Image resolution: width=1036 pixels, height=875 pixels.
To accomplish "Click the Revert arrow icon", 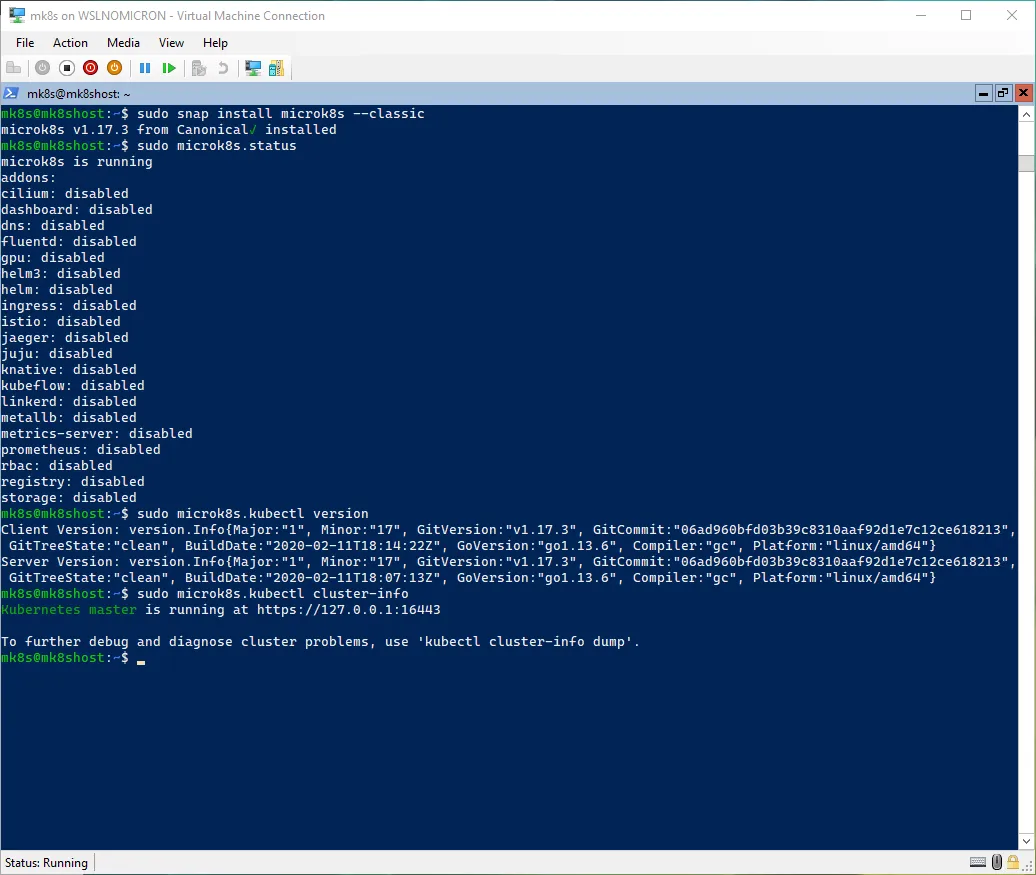I will pyautogui.click(x=223, y=68).
